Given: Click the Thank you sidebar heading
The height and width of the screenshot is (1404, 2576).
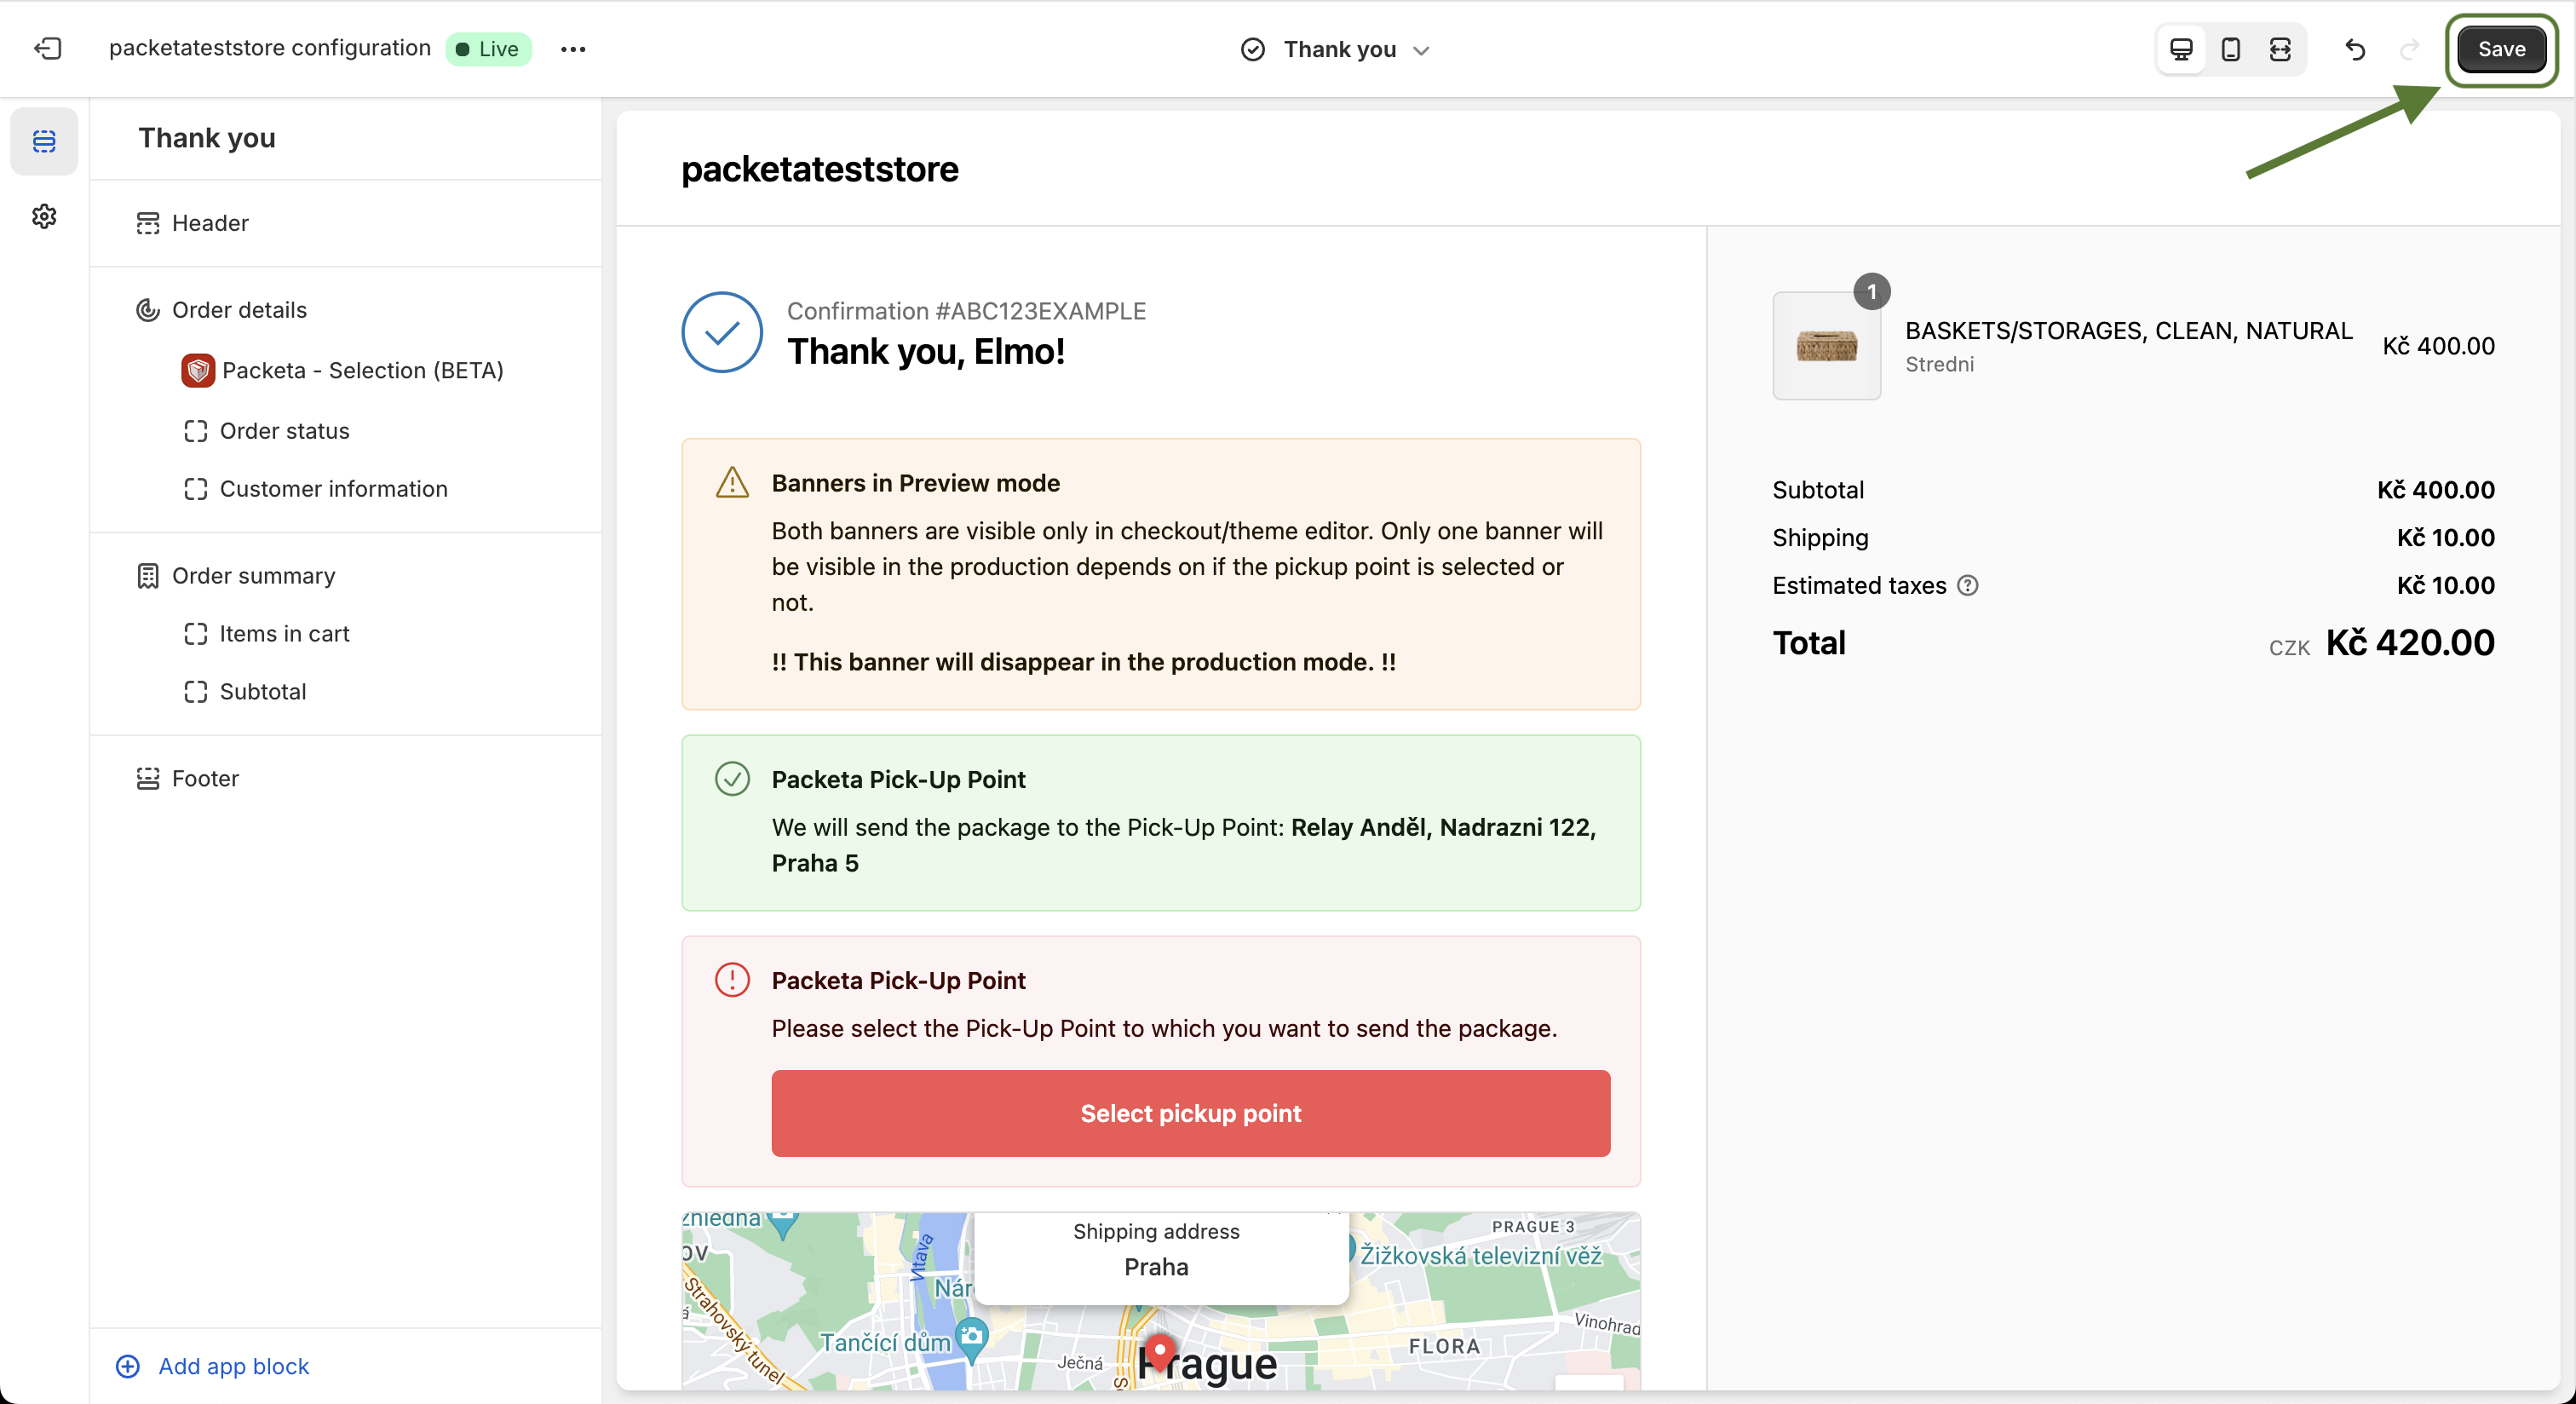Looking at the screenshot, I should pos(207,138).
